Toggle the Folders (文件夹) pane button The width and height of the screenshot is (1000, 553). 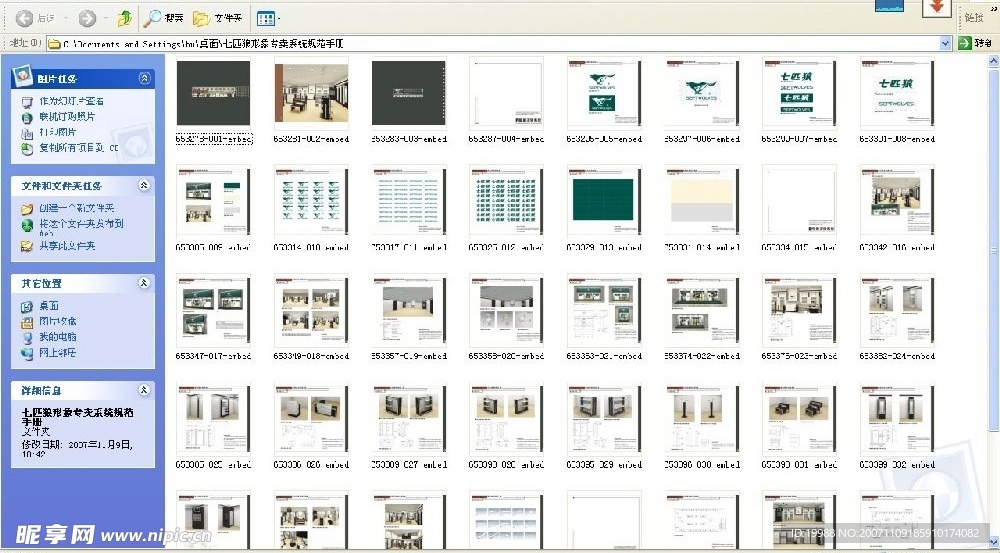point(216,18)
